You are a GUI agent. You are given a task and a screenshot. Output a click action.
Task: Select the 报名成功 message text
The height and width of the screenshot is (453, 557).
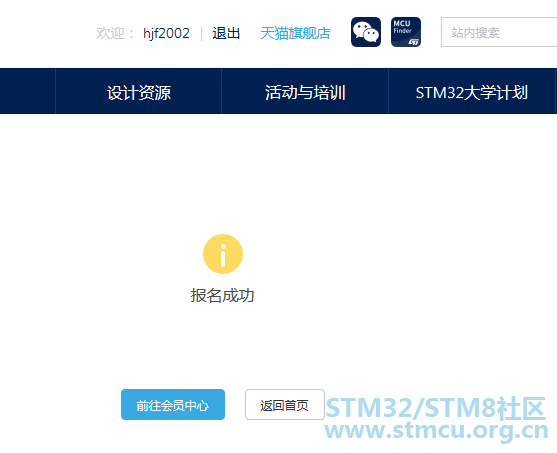tap(222, 295)
